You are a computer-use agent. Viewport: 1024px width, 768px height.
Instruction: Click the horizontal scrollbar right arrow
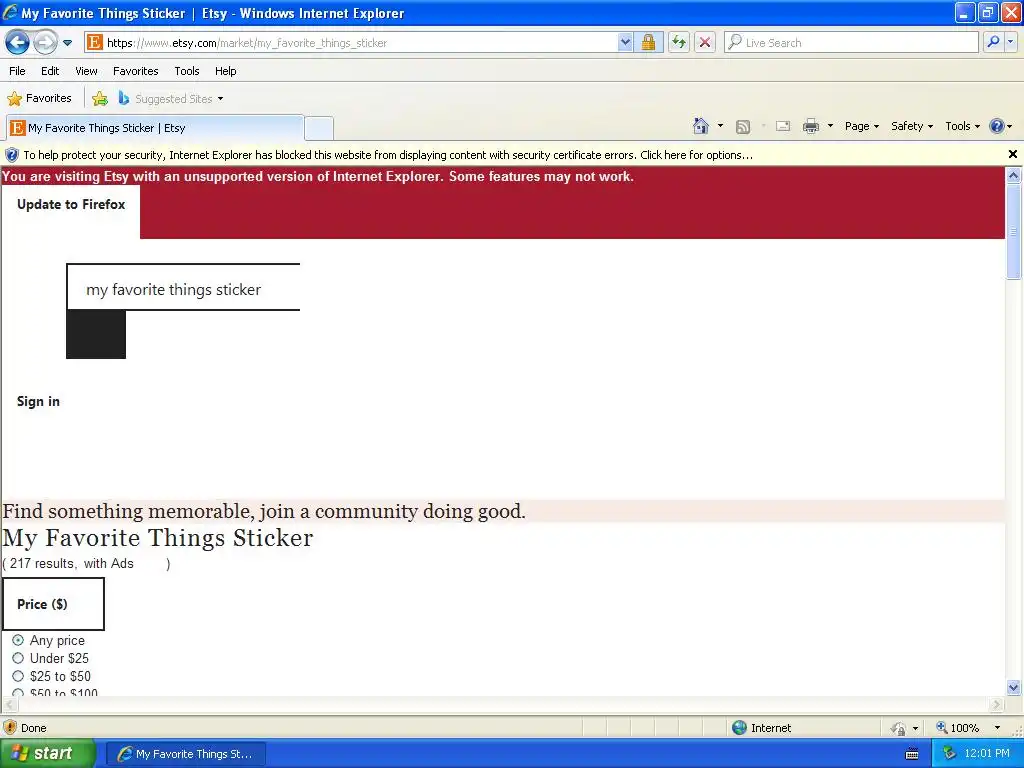(997, 705)
